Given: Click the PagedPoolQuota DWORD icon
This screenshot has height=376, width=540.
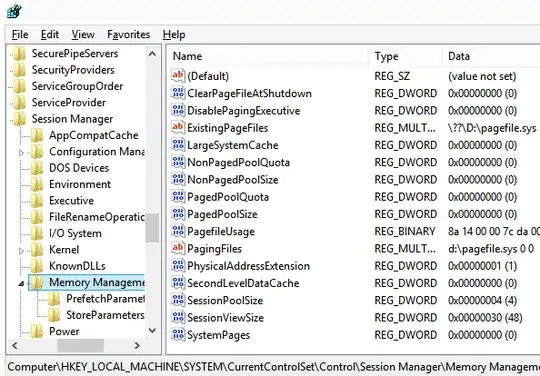Looking at the screenshot, I should [178, 197].
